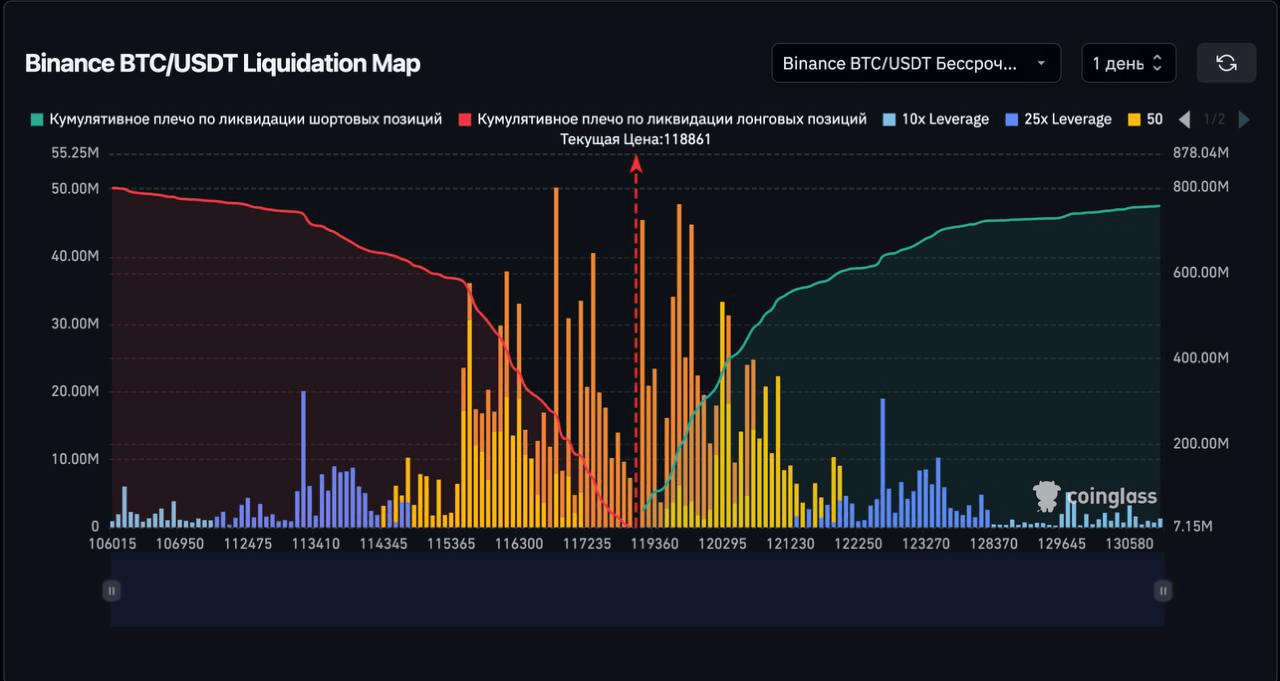The width and height of the screenshot is (1280, 681).
Task: Click the red dashed current price marker arrow
Action: 635,163
